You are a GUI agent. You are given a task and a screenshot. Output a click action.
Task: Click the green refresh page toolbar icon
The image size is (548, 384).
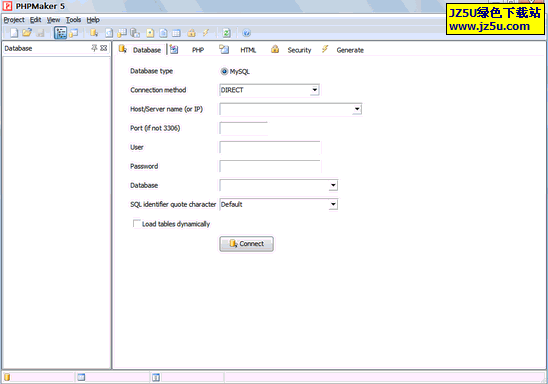(x=226, y=33)
